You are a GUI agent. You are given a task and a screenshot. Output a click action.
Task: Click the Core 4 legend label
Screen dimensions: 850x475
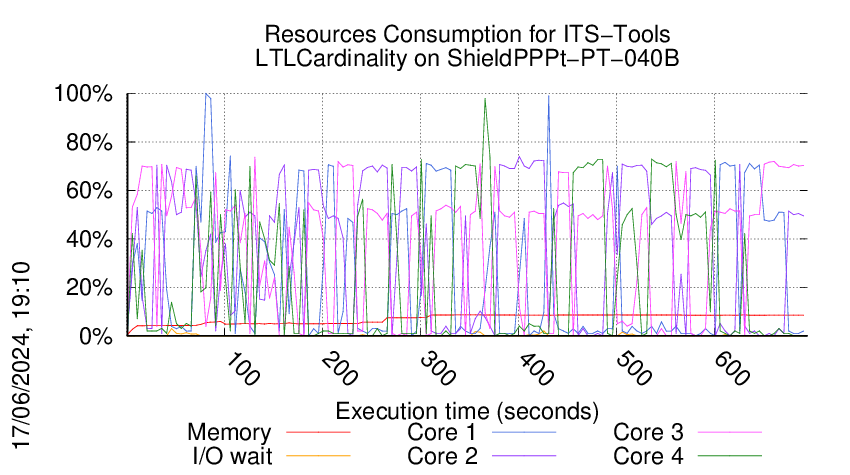coord(648,456)
